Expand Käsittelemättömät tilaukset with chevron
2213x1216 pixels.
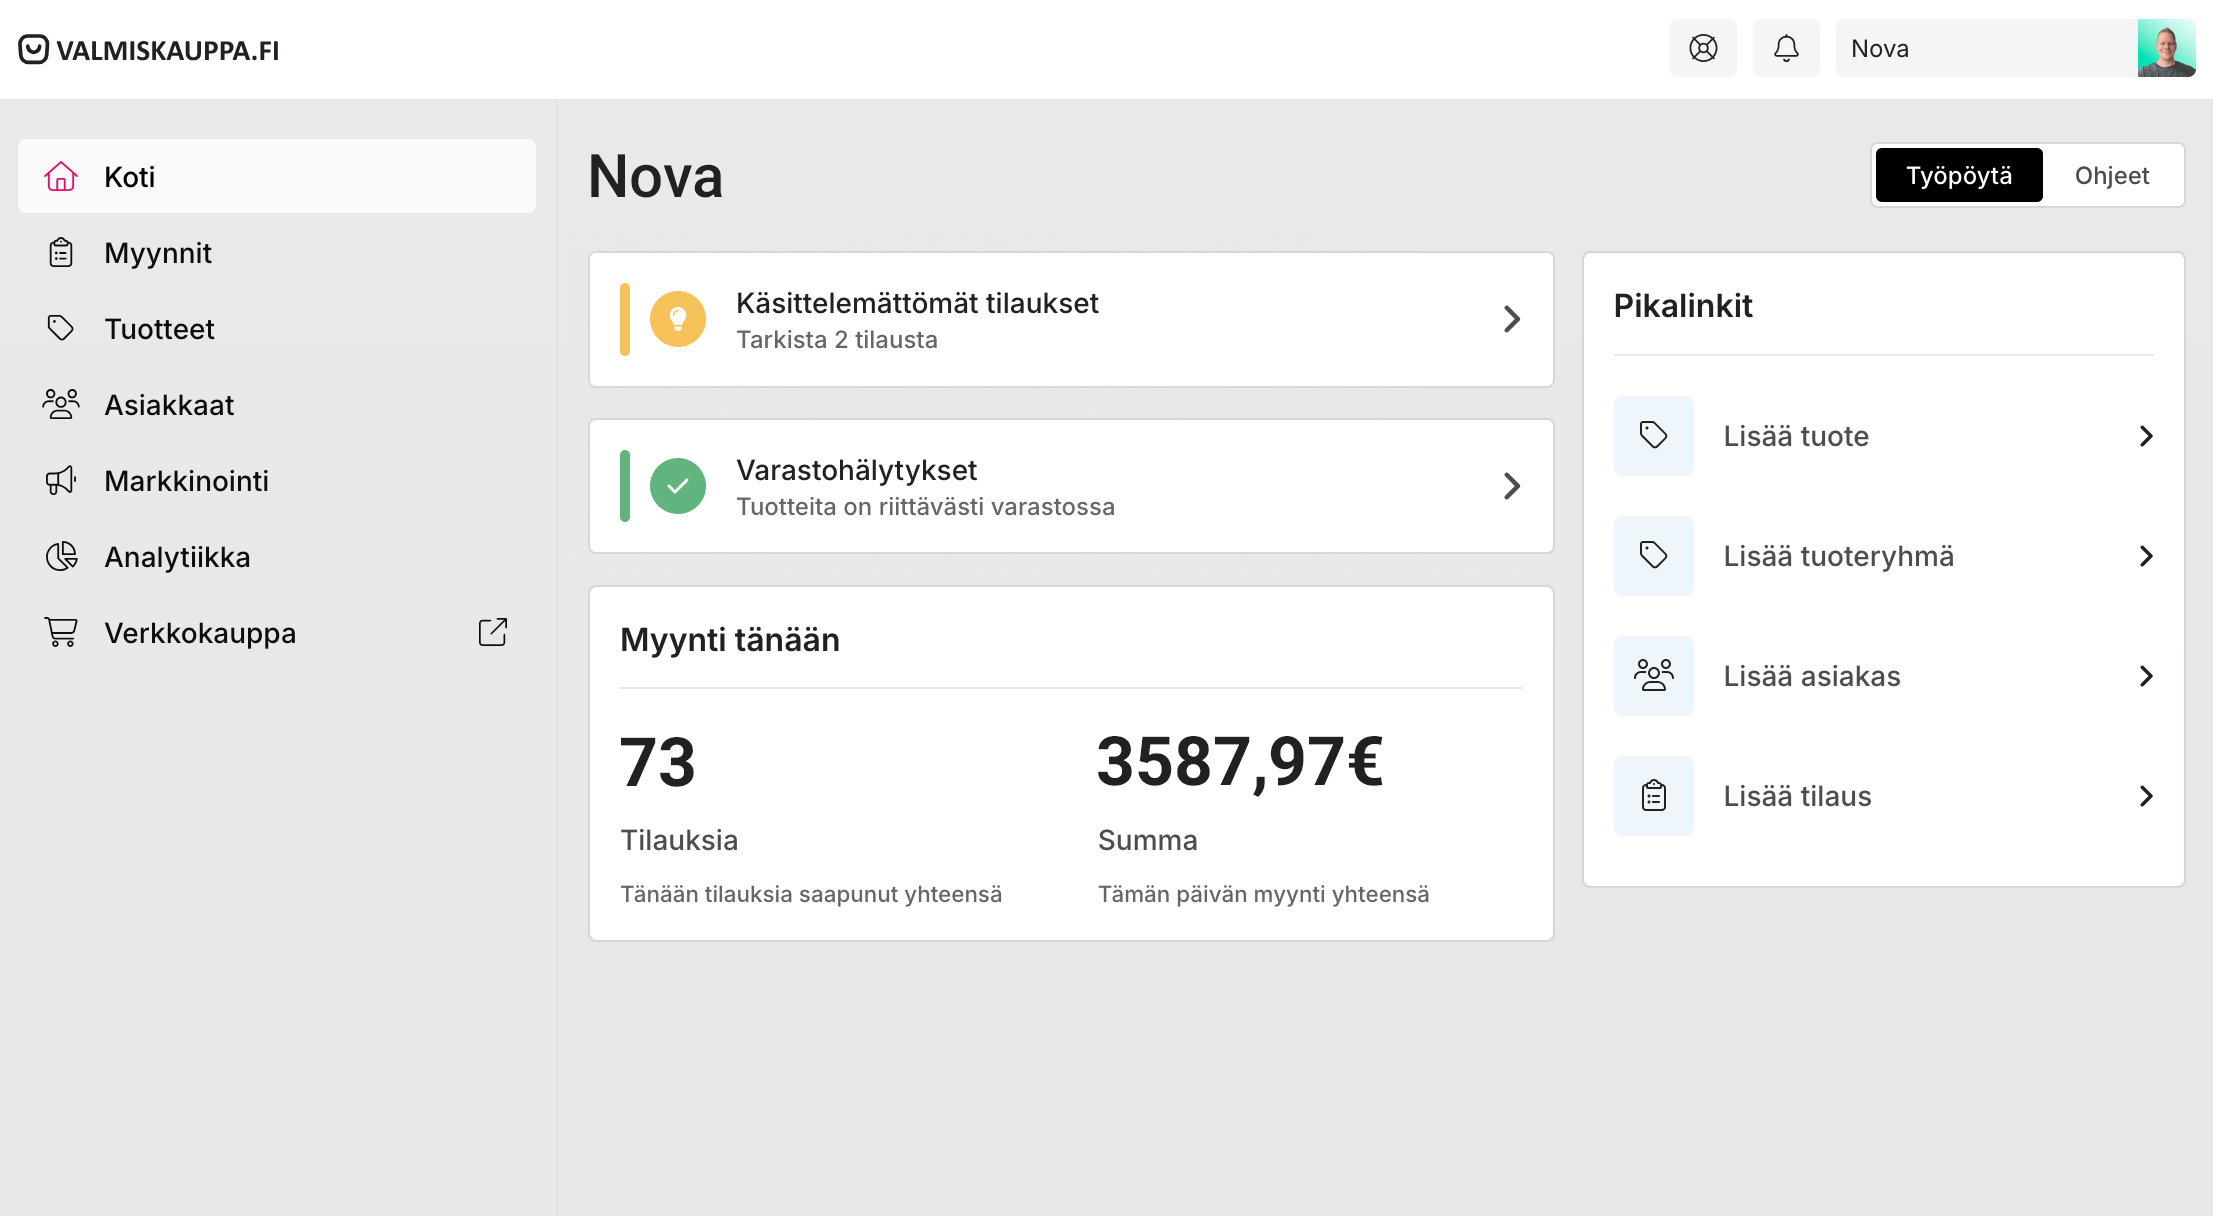[x=1511, y=320]
